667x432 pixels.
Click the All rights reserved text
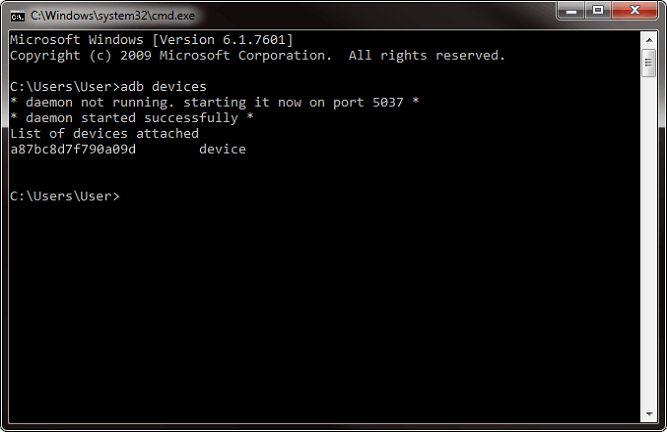click(427, 56)
